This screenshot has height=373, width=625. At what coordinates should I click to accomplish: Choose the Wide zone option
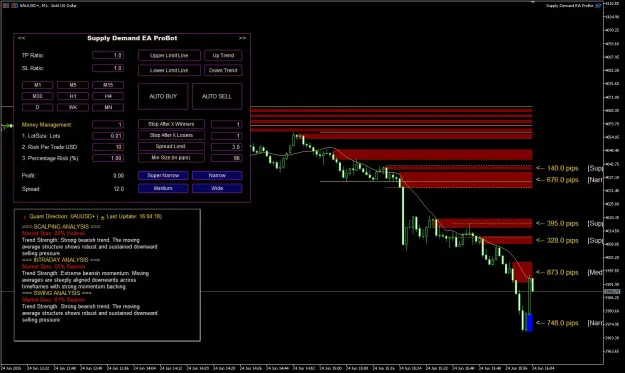pos(217,188)
